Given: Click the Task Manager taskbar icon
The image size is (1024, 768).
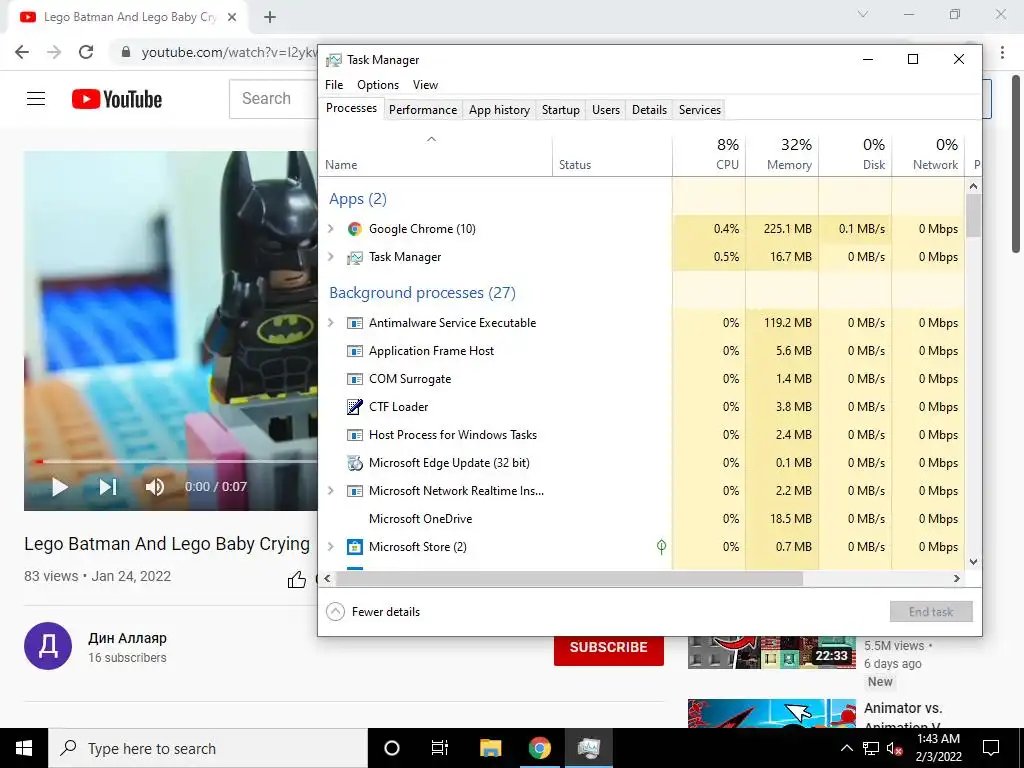Looking at the screenshot, I should tap(588, 748).
